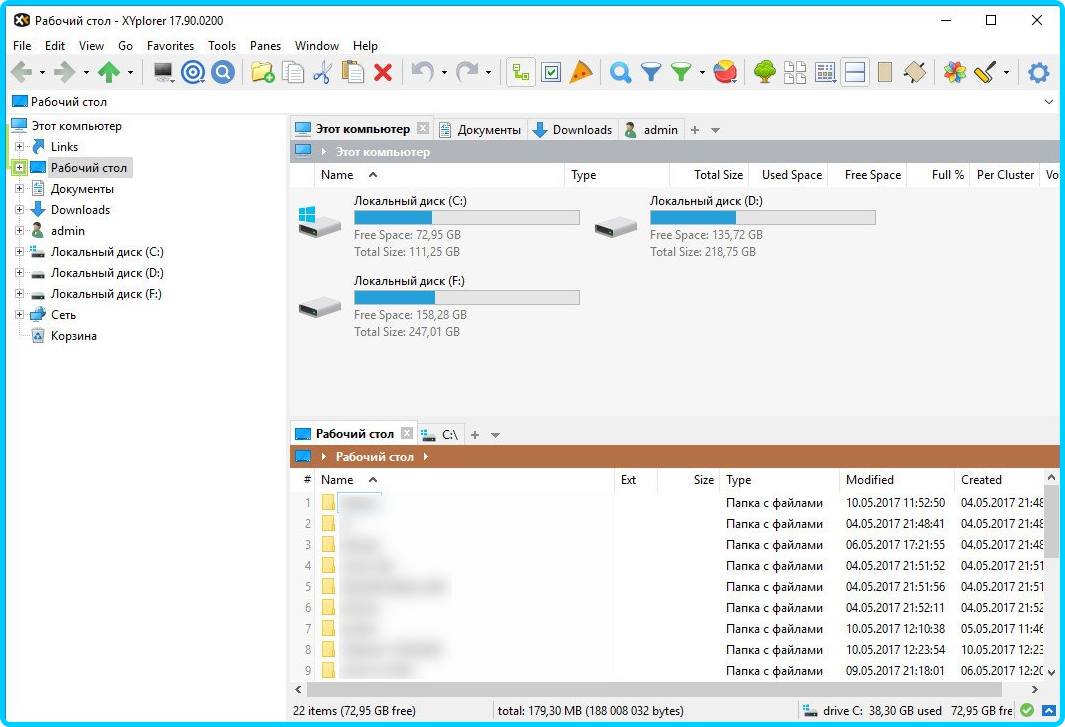Click the Локальный диск (D:) usage bar
This screenshot has width=1065, height=727.
(x=762, y=217)
